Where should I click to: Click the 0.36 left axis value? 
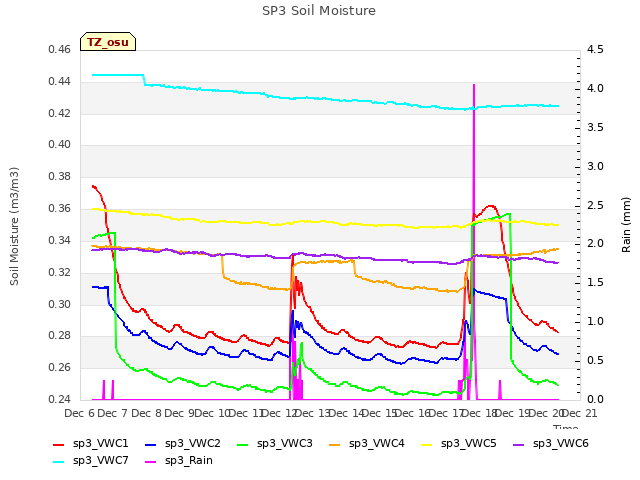tap(60, 209)
